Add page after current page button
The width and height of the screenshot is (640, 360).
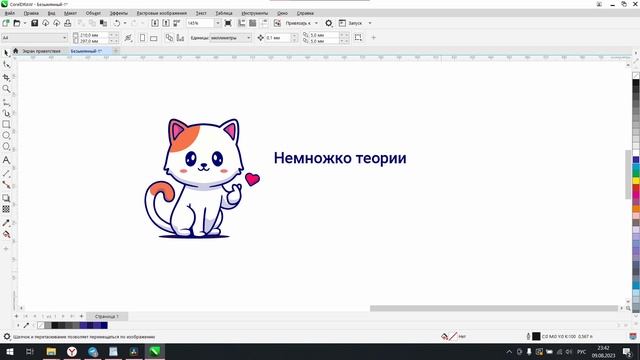[x=81, y=316]
